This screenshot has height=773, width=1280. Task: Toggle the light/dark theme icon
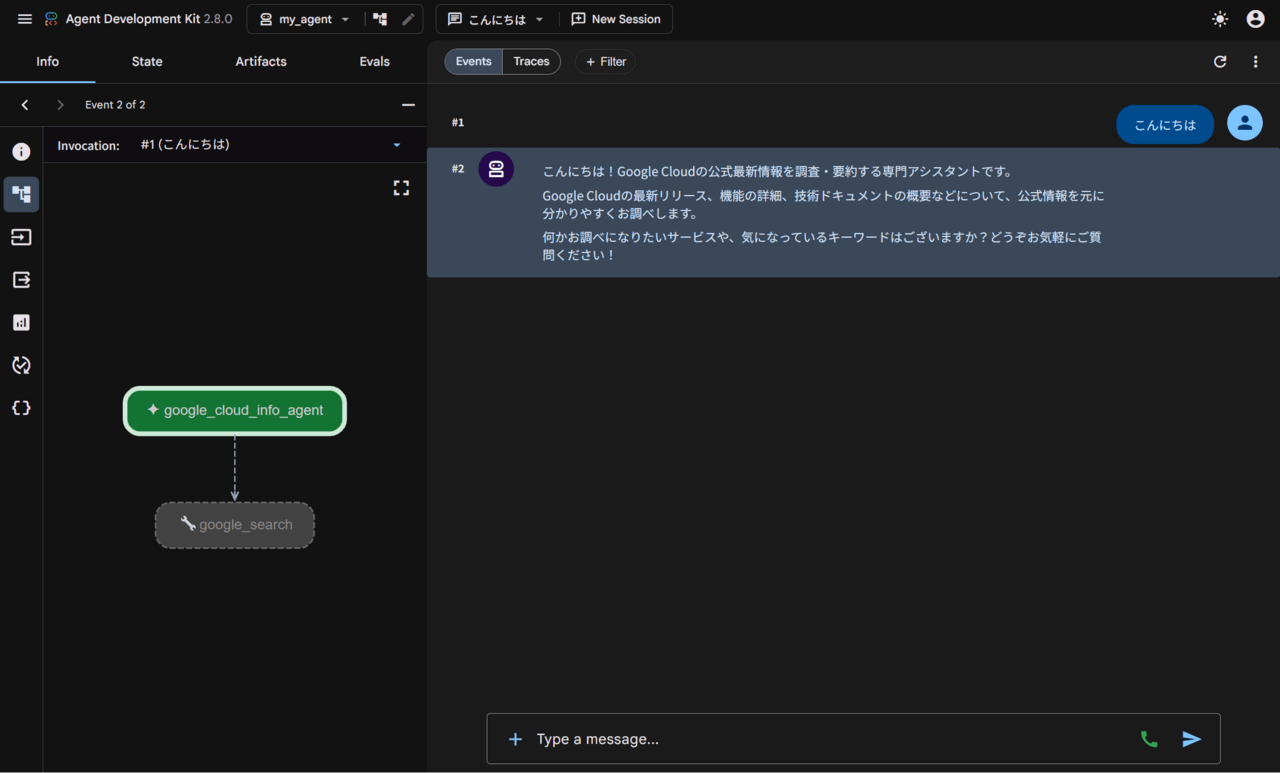[x=1220, y=19]
